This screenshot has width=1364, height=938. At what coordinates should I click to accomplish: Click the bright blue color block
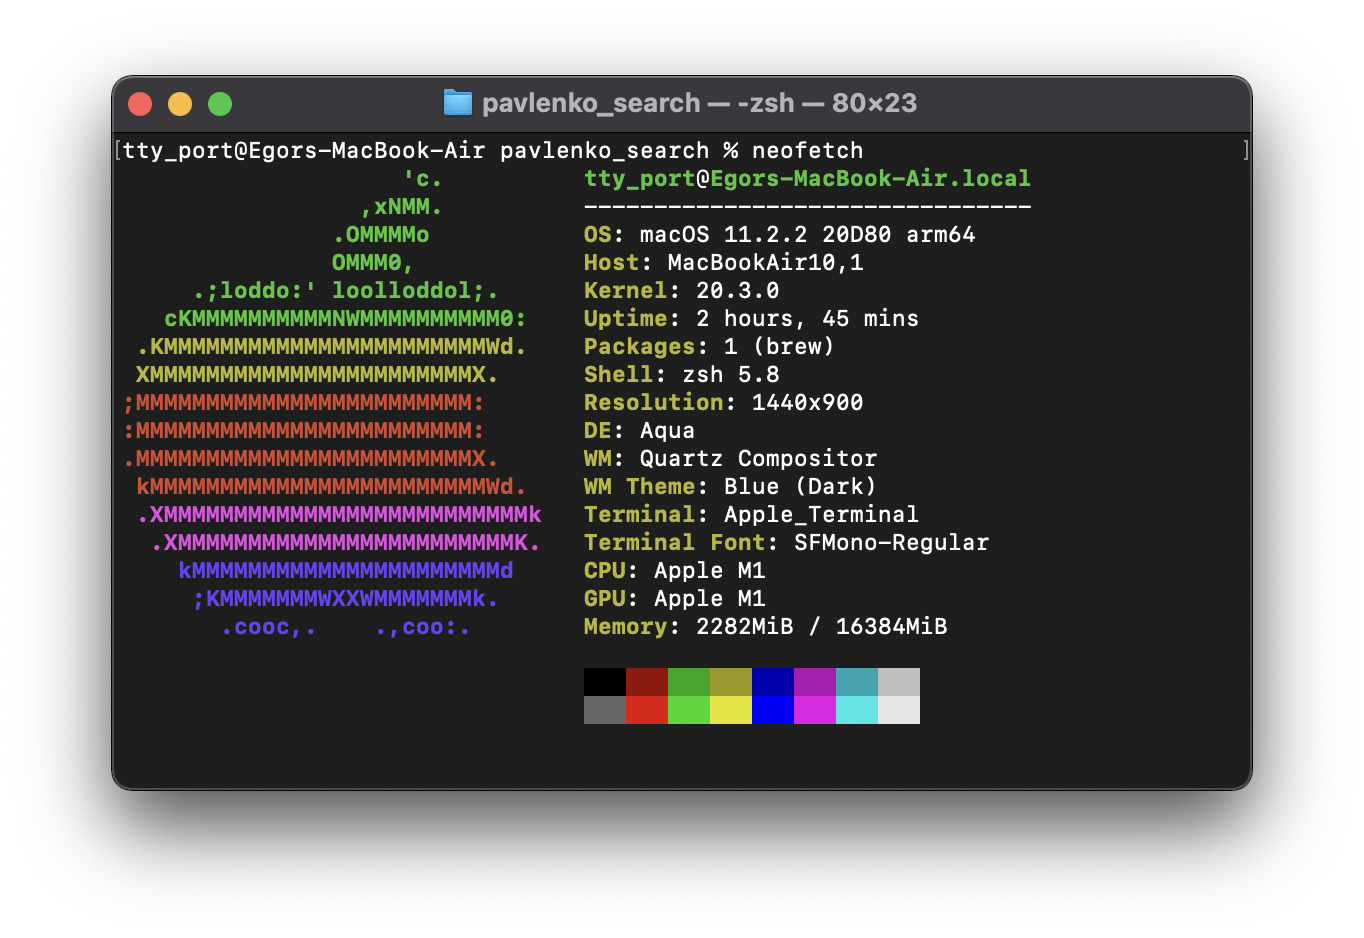[773, 710]
